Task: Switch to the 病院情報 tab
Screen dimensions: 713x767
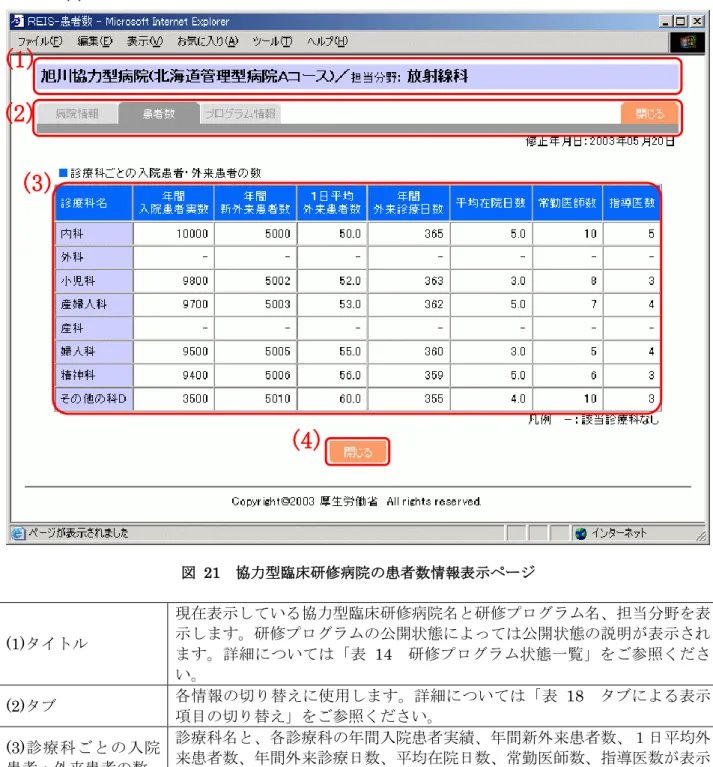Action: point(77,113)
